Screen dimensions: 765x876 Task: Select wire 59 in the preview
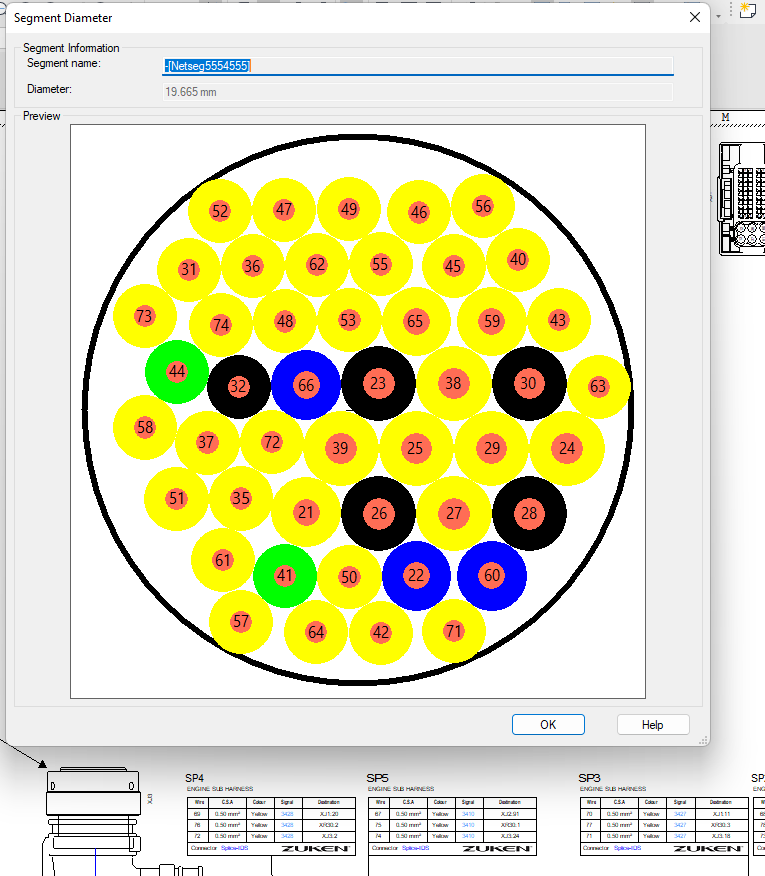click(492, 321)
